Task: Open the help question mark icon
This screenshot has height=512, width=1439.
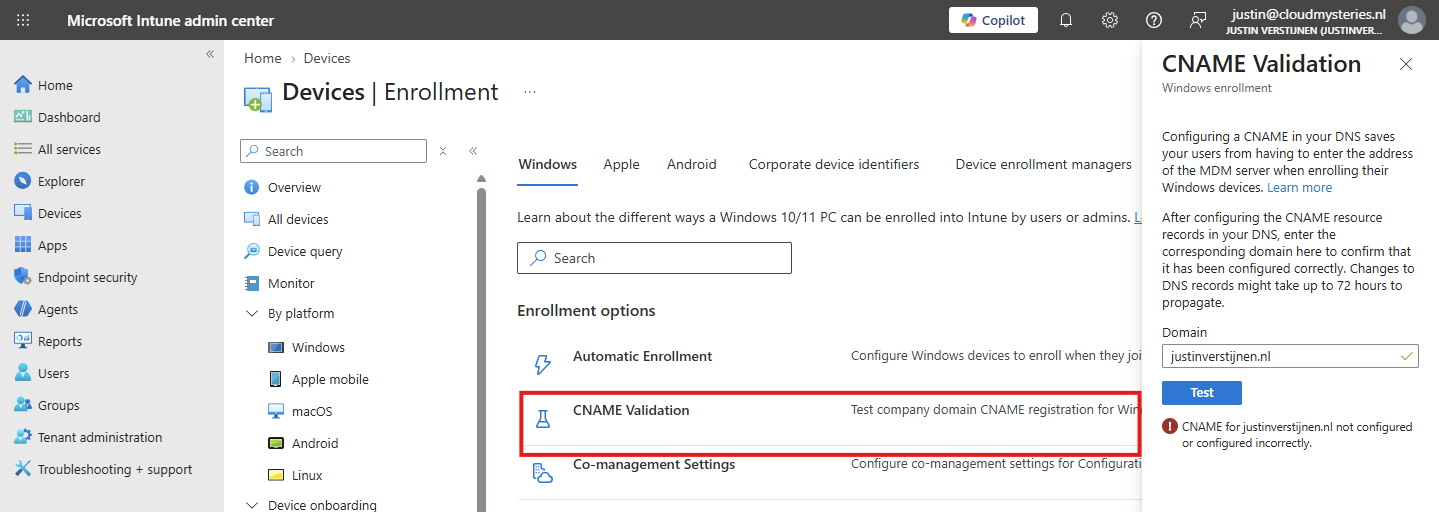Action: pyautogui.click(x=1154, y=20)
